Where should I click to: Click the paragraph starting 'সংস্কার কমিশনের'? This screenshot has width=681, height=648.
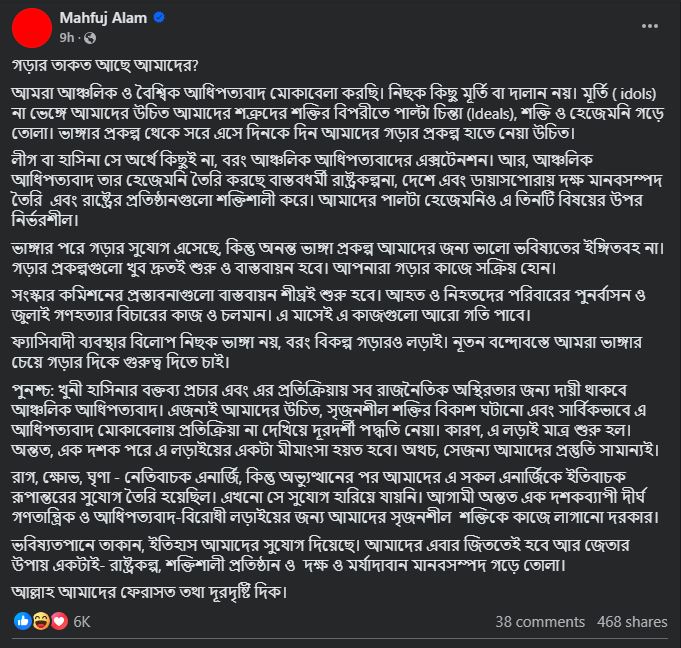click(329, 305)
